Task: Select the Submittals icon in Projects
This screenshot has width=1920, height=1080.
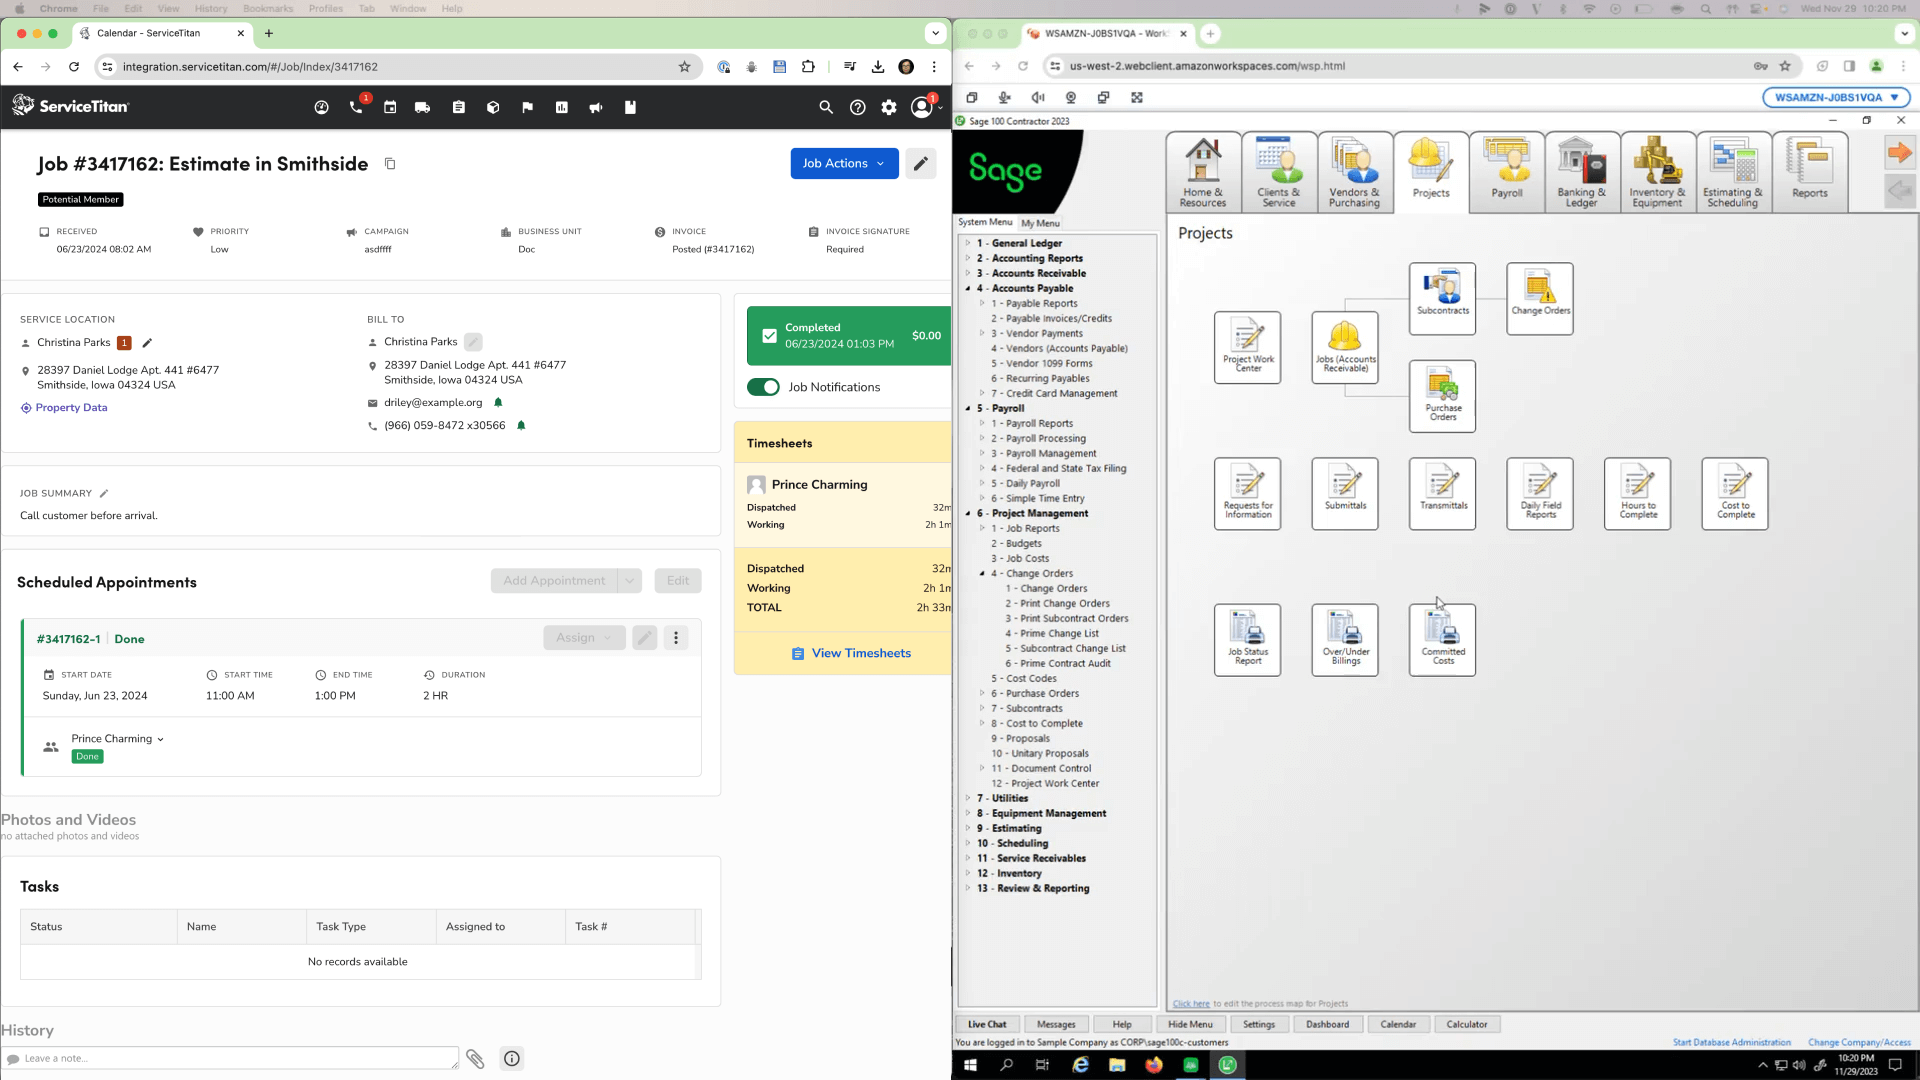Action: click(1346, 491)
